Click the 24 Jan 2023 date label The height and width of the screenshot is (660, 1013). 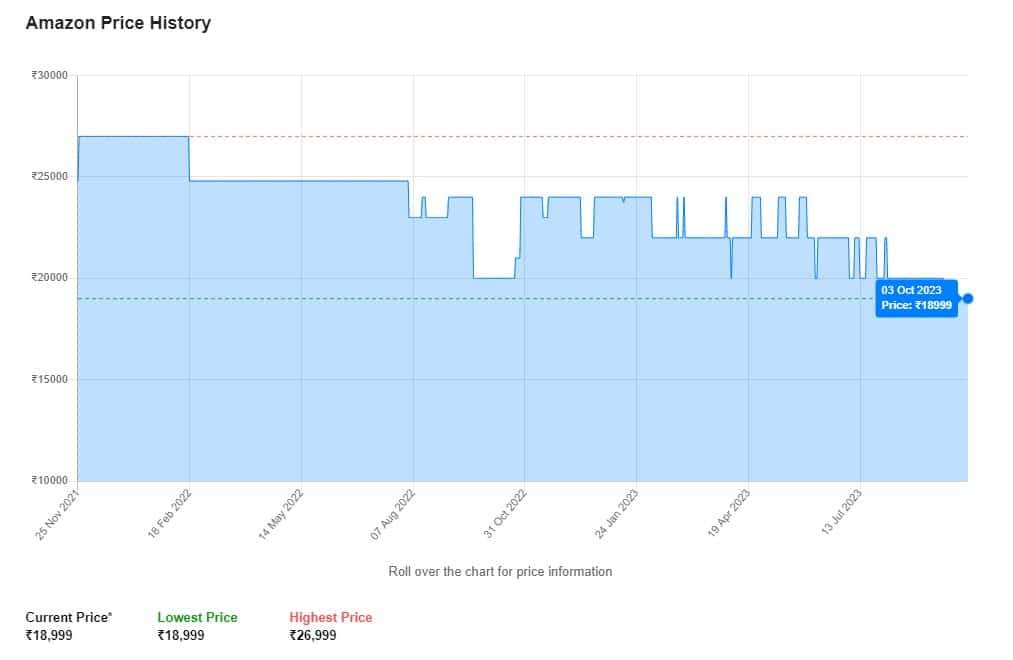pos(617,513)
